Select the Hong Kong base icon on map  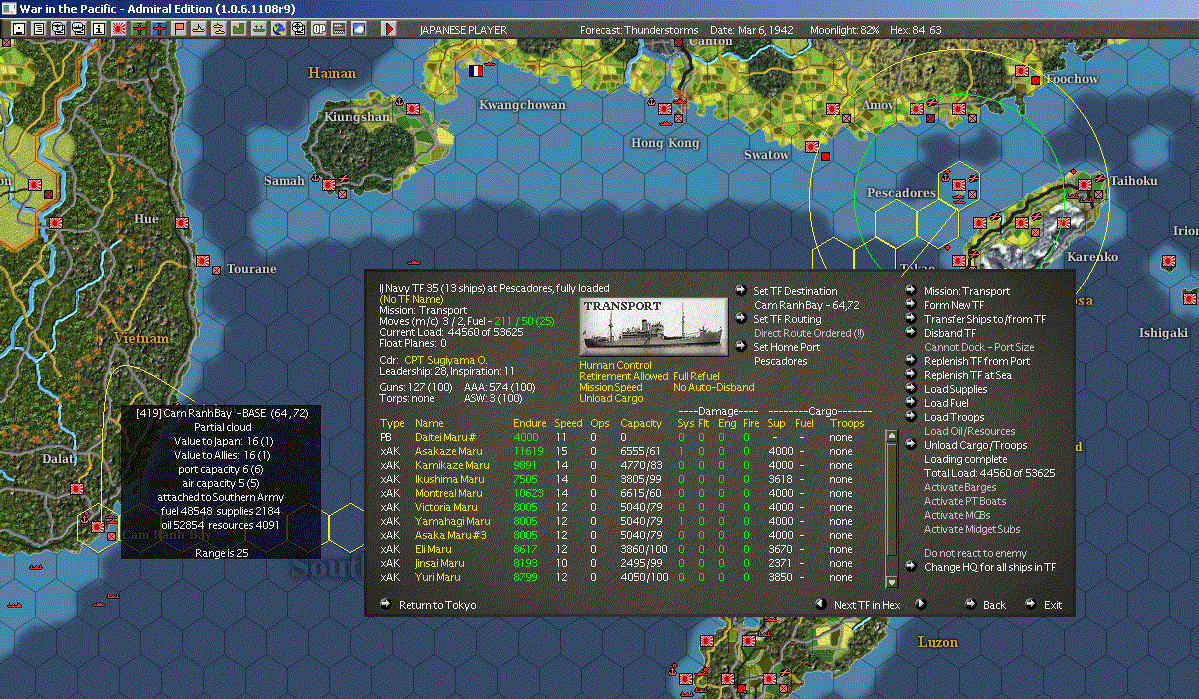pyautogui.click(x=665, y=109)
